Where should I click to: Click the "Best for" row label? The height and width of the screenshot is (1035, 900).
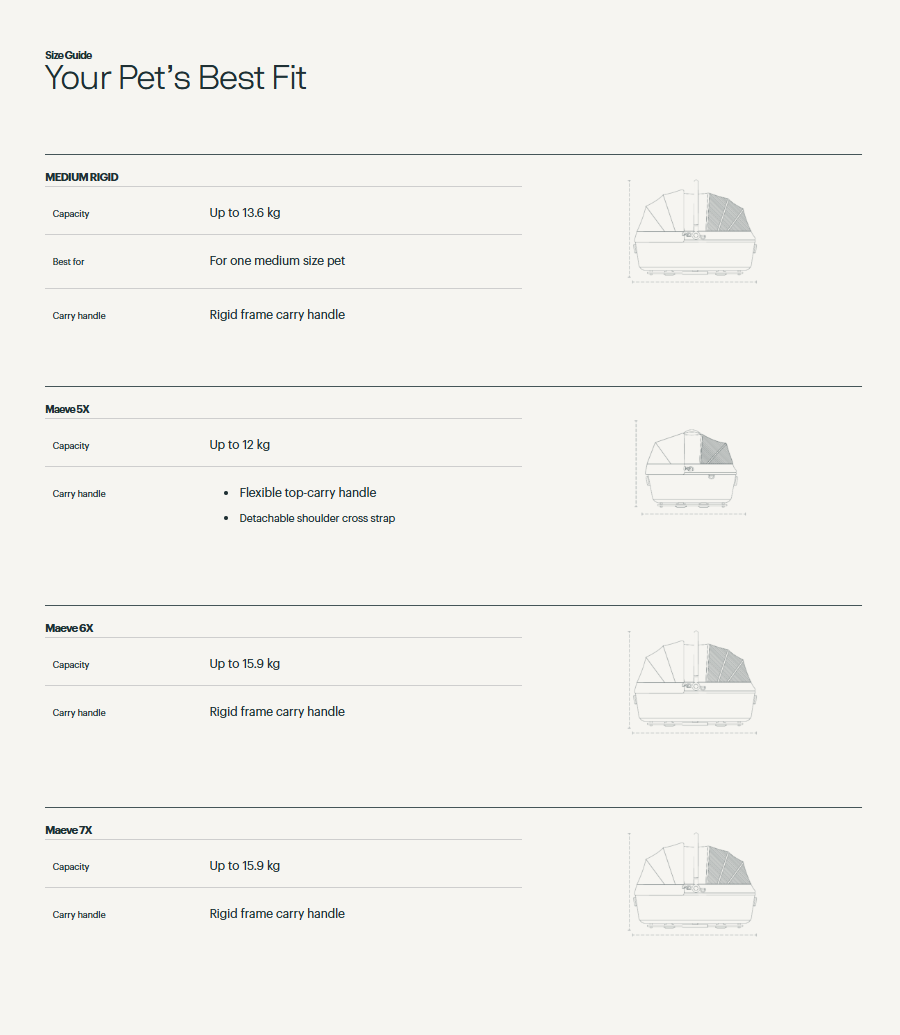pos(68,262)
